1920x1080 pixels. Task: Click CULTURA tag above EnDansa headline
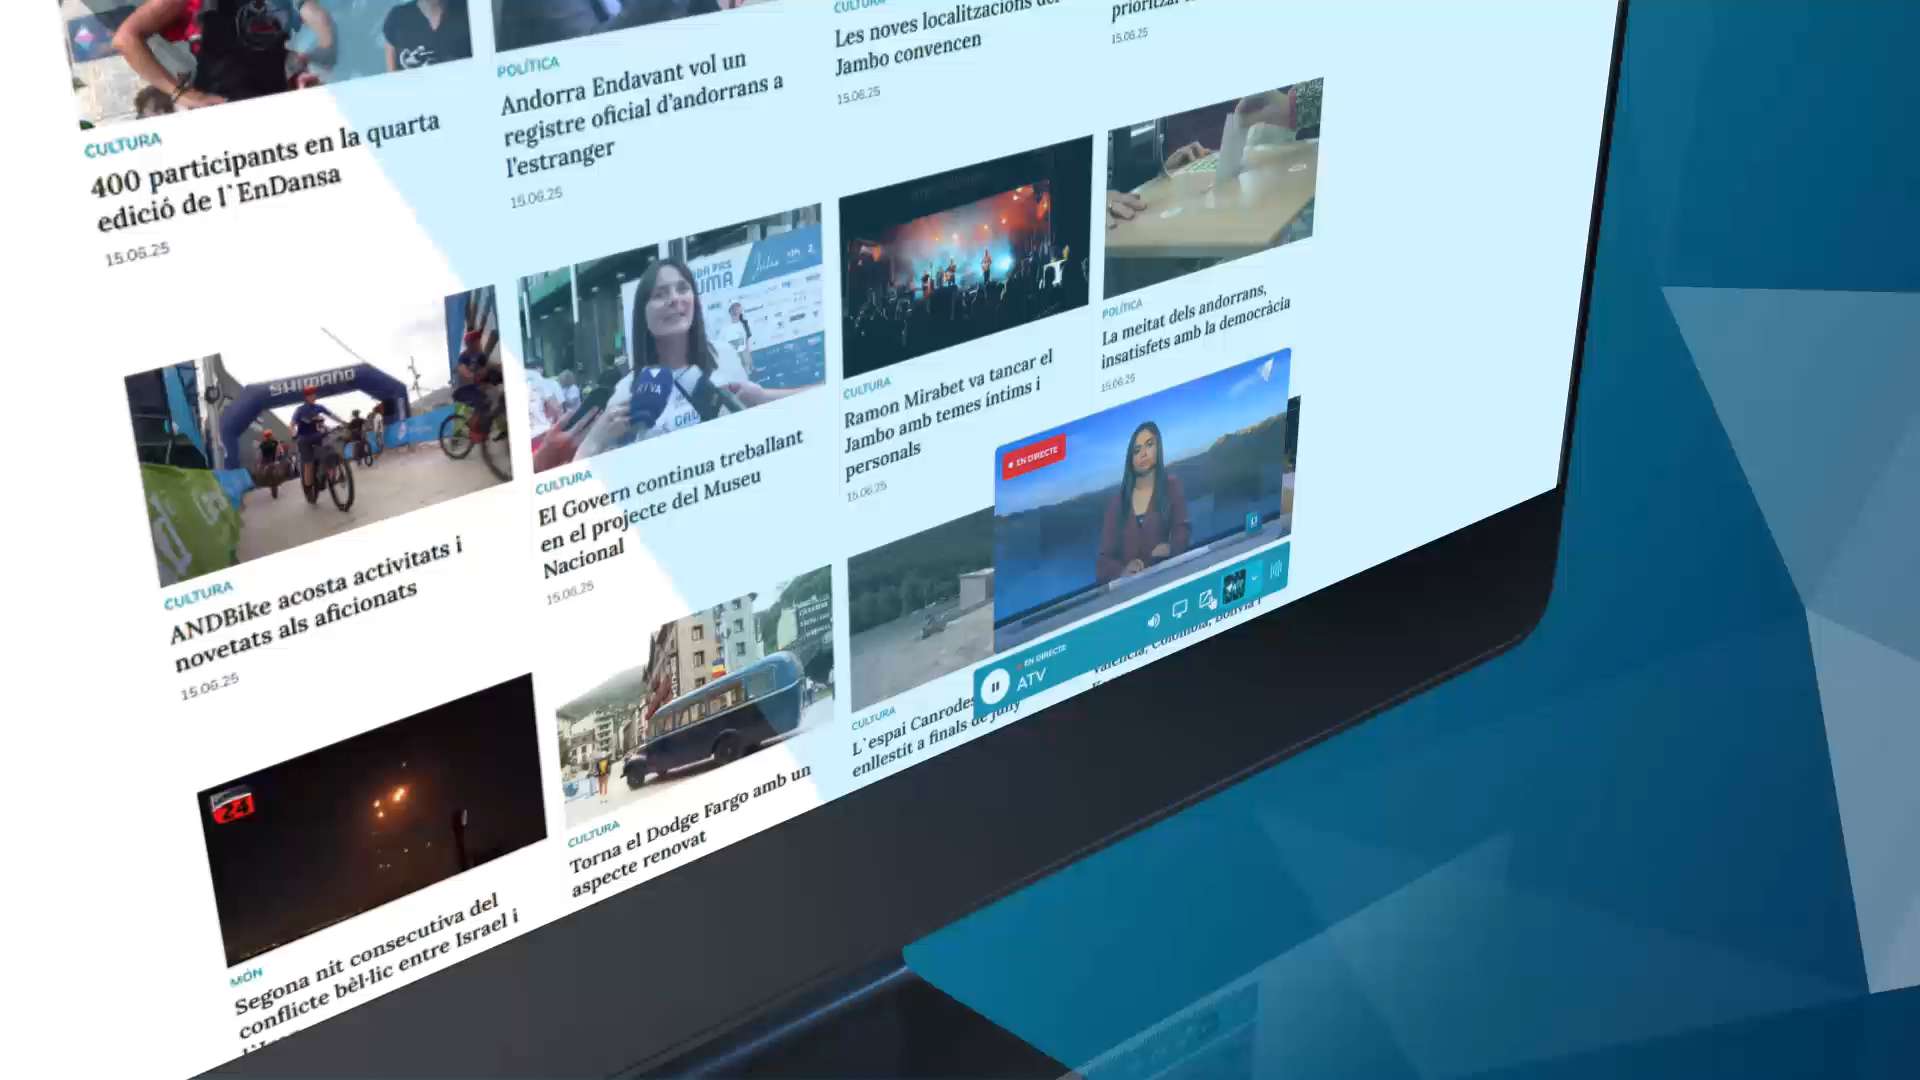click(122, 146)
